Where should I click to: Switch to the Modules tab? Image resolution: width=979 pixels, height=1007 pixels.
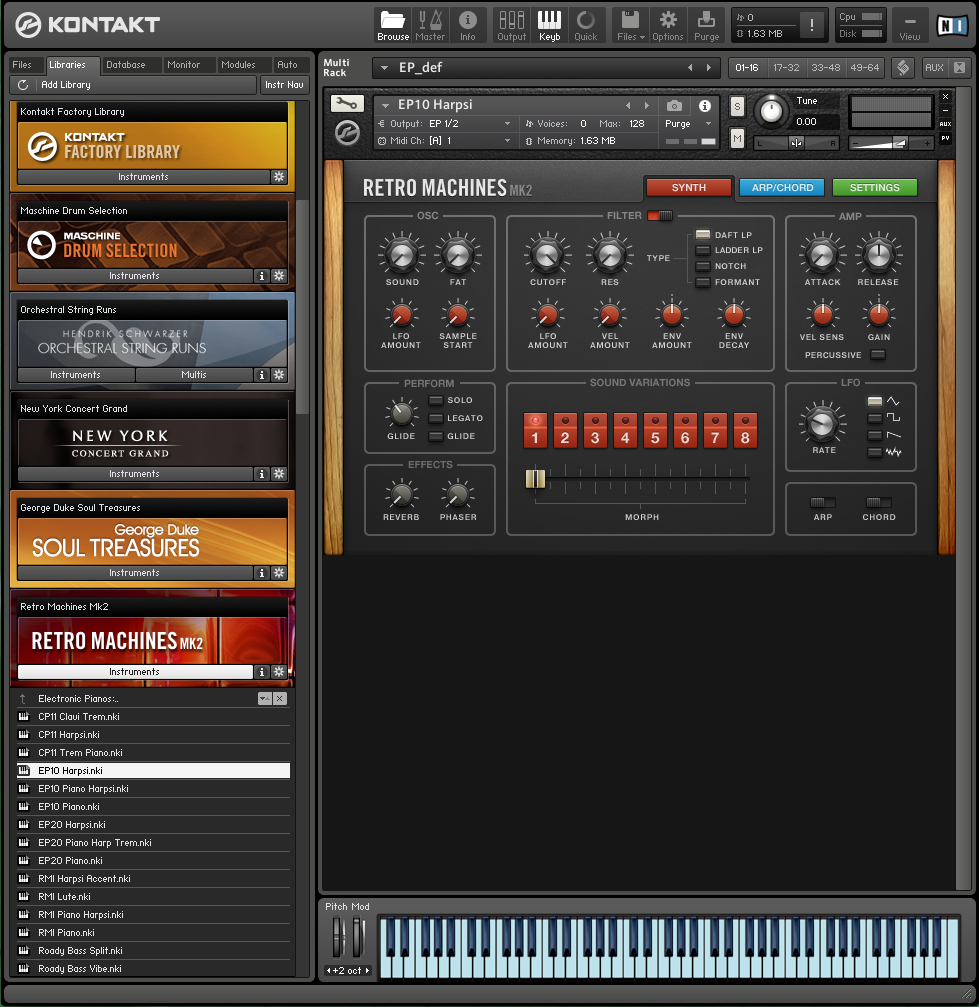[x=238, y=65]
